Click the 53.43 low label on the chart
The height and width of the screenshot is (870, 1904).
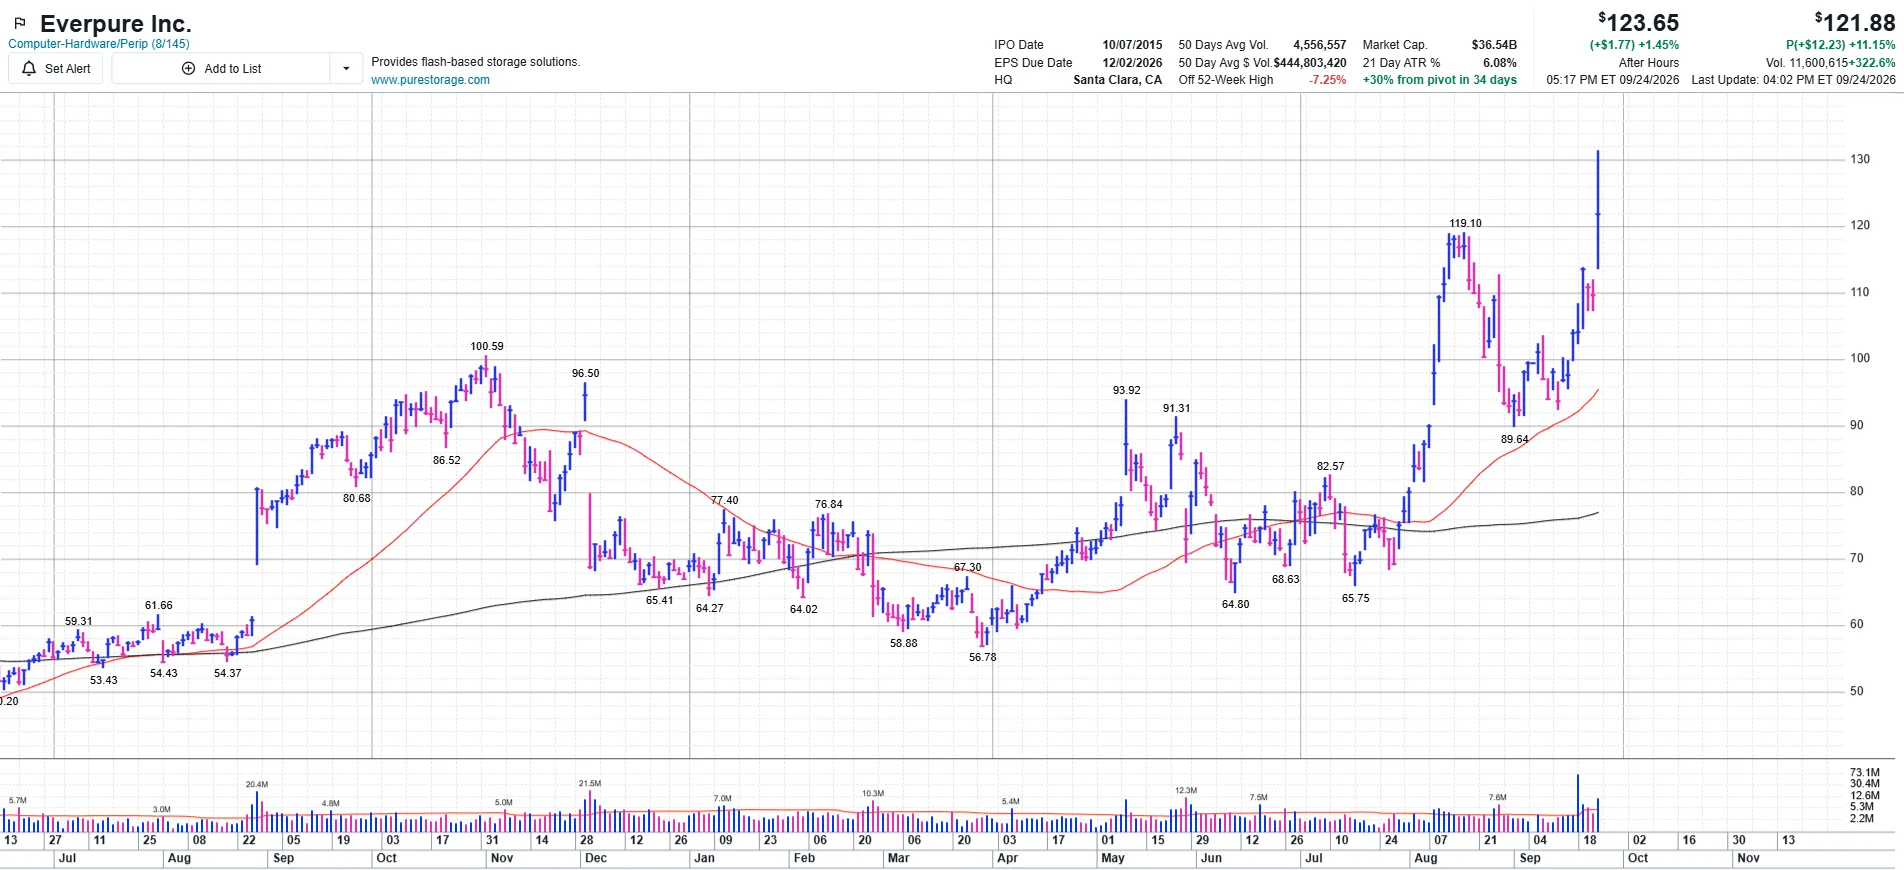(104, 681)
